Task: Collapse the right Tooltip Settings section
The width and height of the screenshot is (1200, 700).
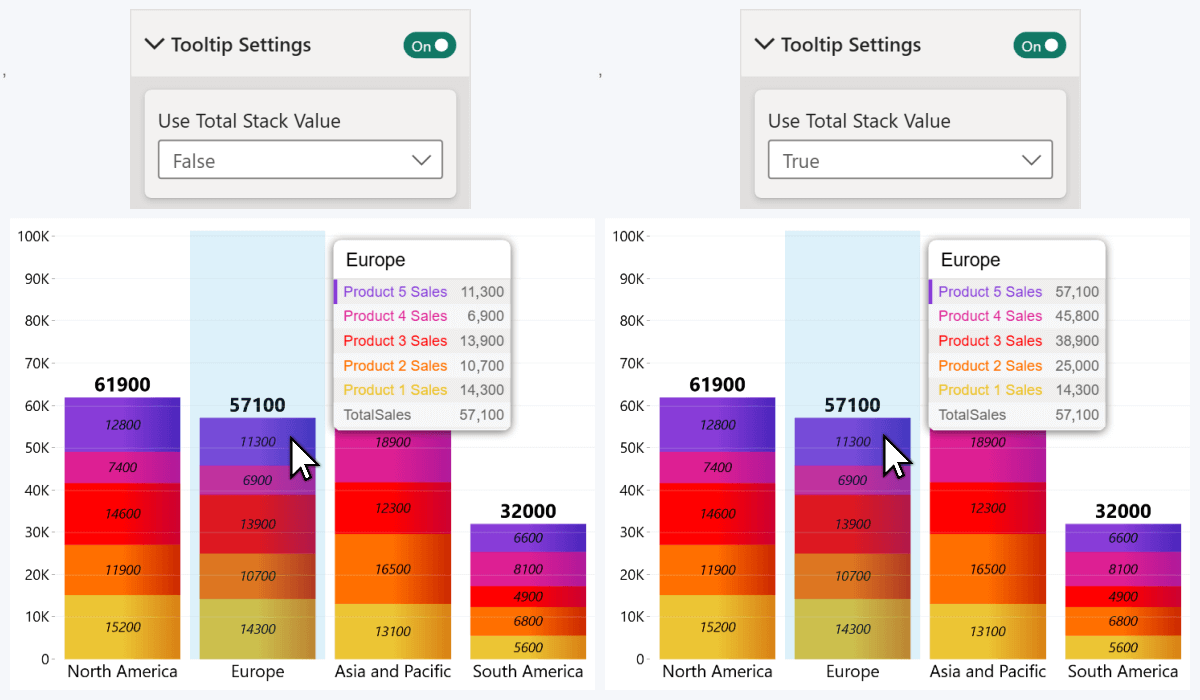Action: pos(765,44)
